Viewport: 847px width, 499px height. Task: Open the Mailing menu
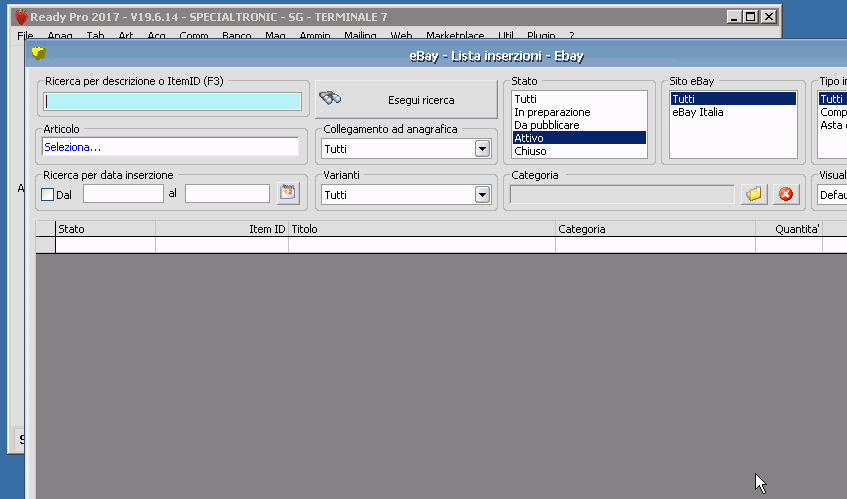(360, 36)
